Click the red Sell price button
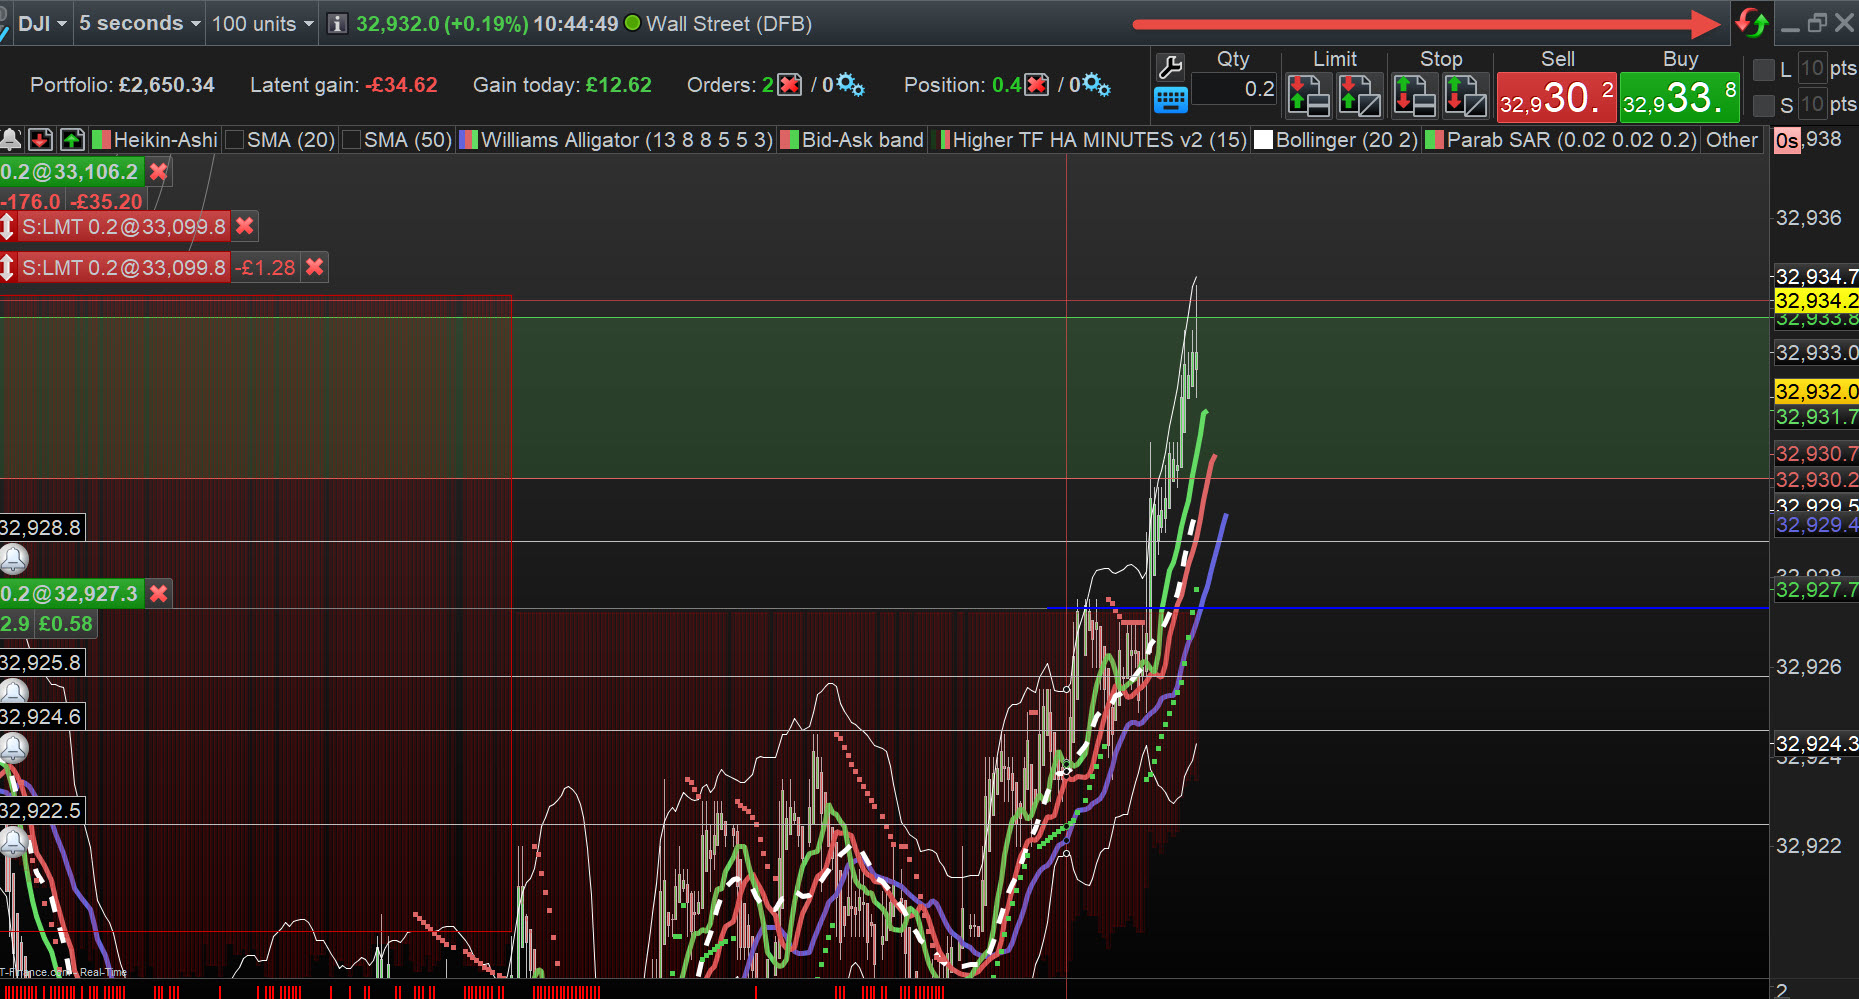The height and width of the screenshot is (999, 1859). tap(1556, 98)
